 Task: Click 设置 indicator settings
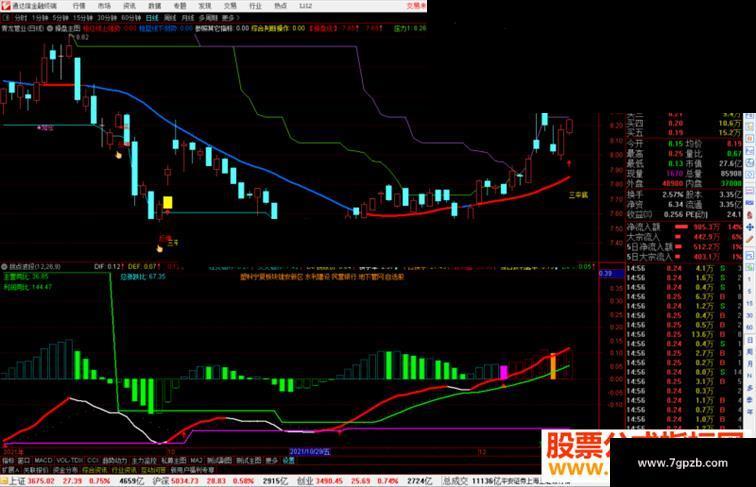[288, 460]
